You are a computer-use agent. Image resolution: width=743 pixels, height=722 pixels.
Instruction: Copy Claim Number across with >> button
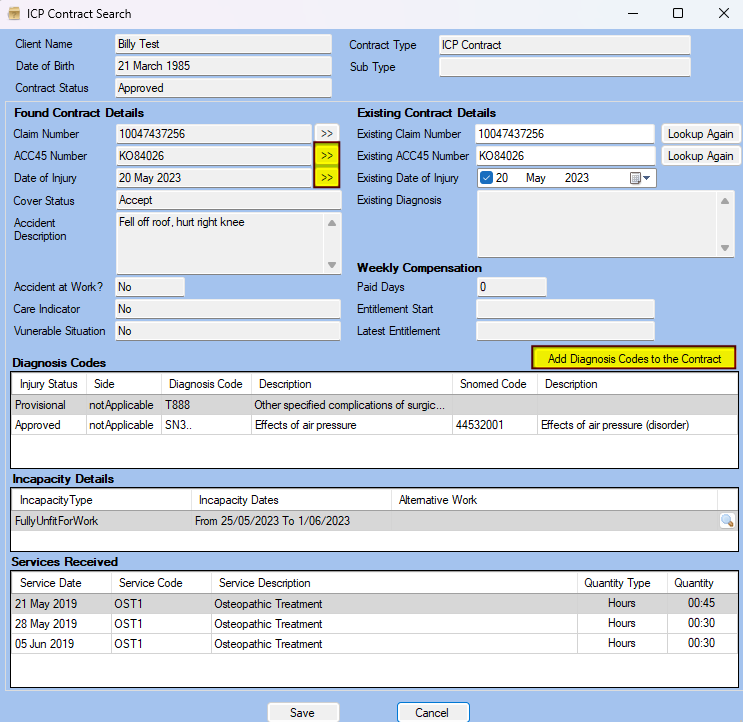pos(326,134)
